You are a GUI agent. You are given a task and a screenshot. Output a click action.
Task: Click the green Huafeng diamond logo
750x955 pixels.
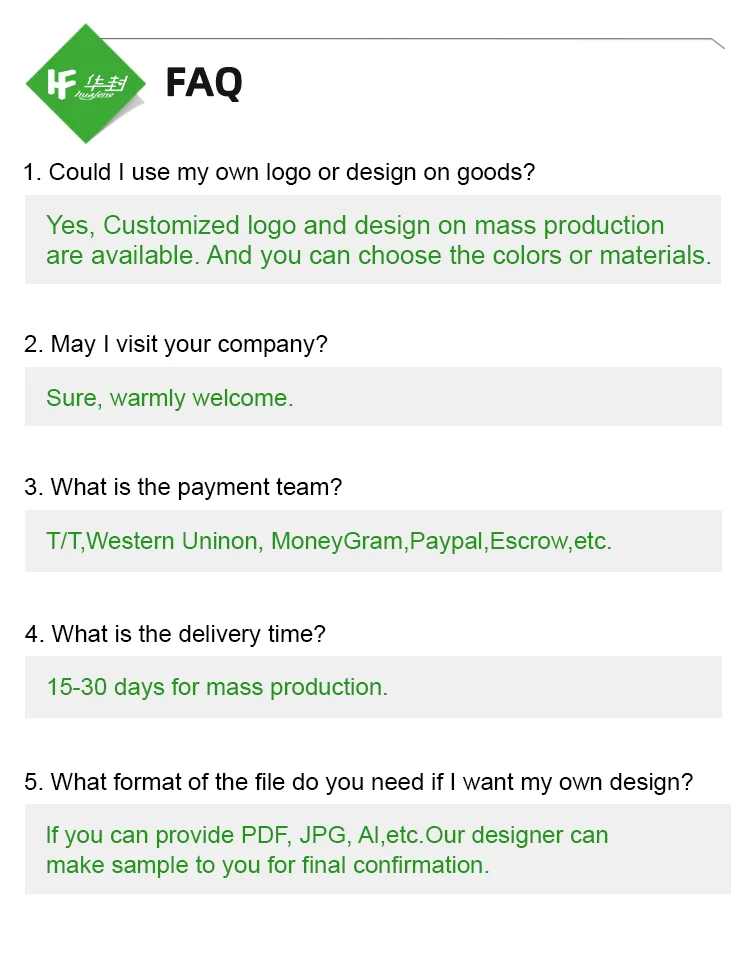point(85,83)
